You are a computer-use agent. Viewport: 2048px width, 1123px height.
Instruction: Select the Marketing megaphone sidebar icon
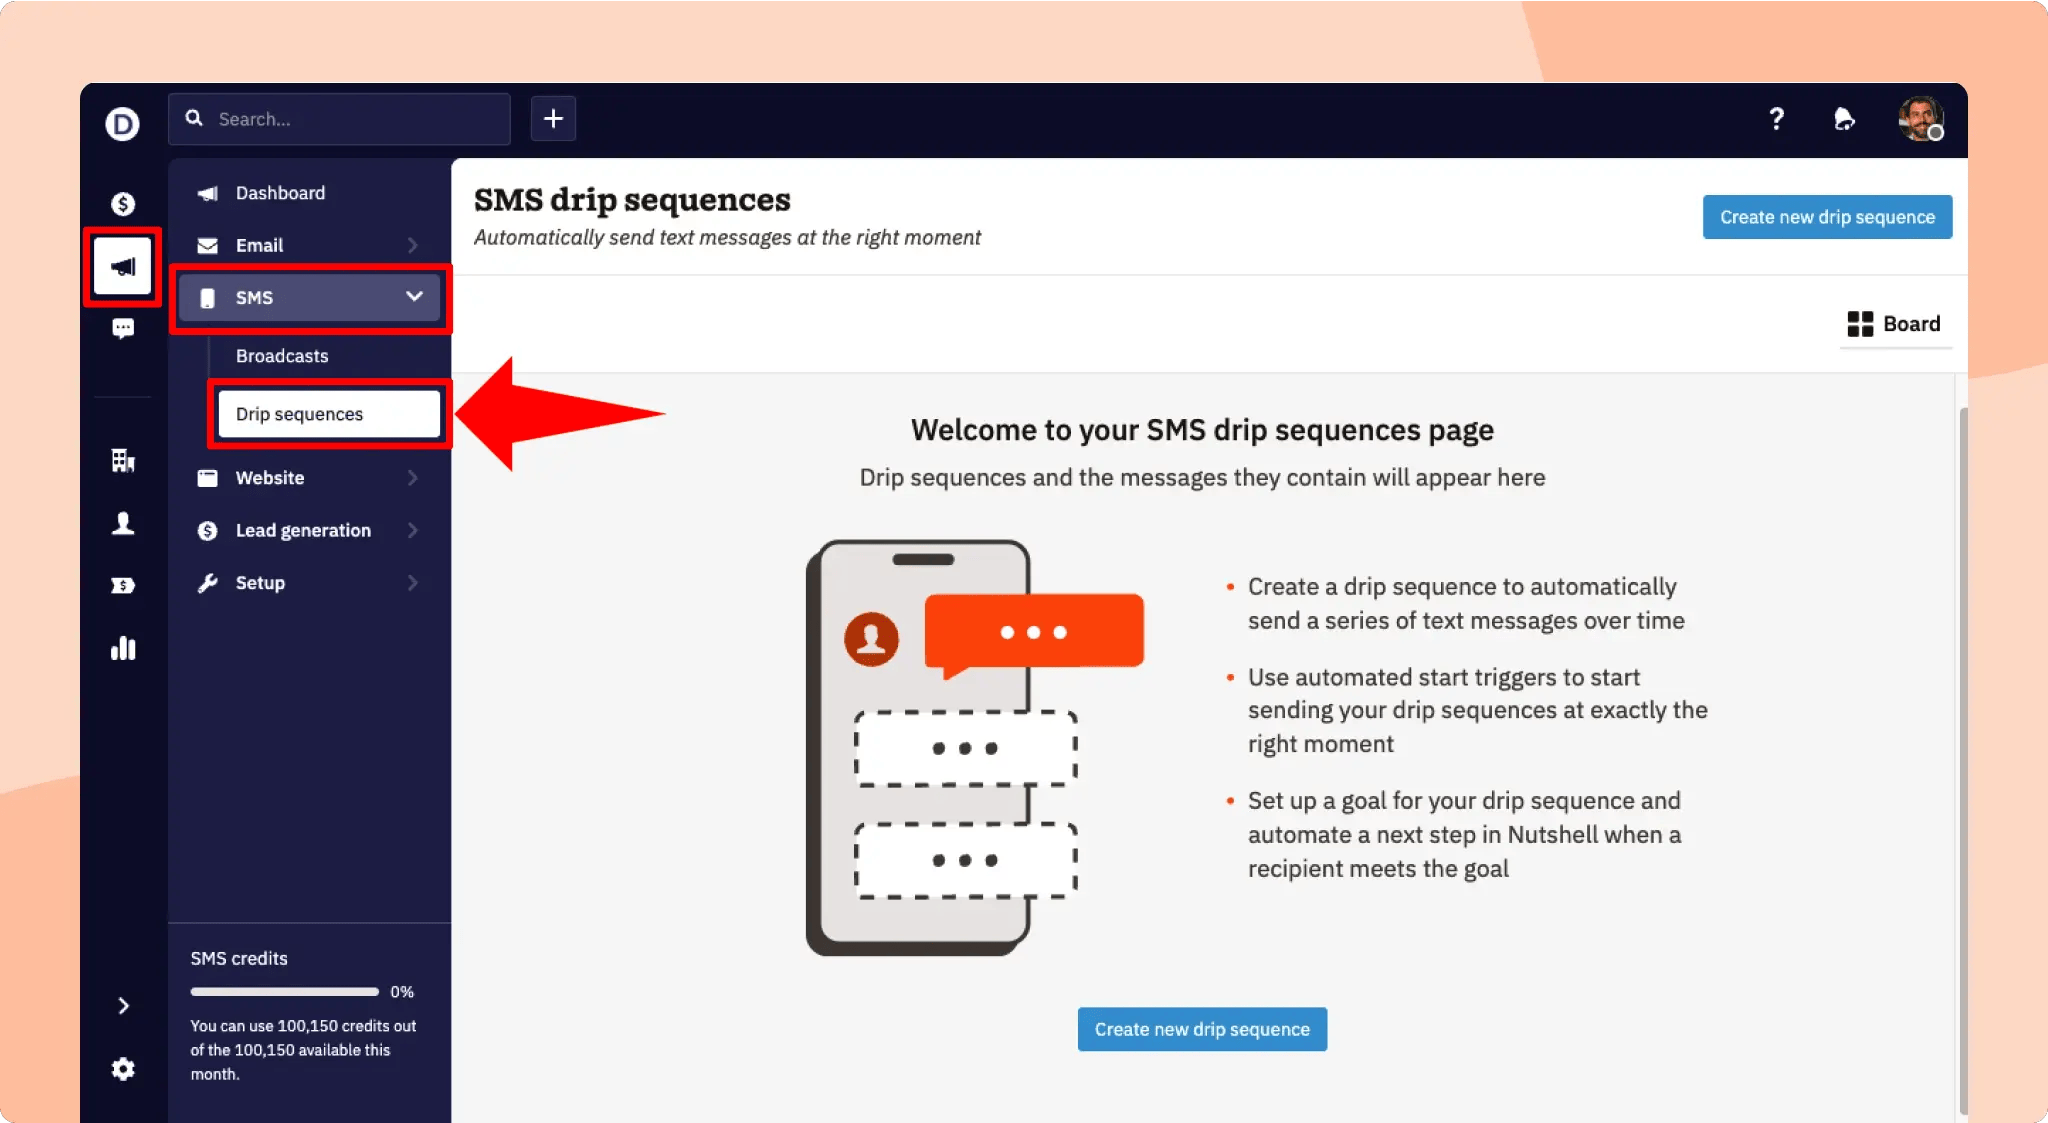tap(123, 266)
